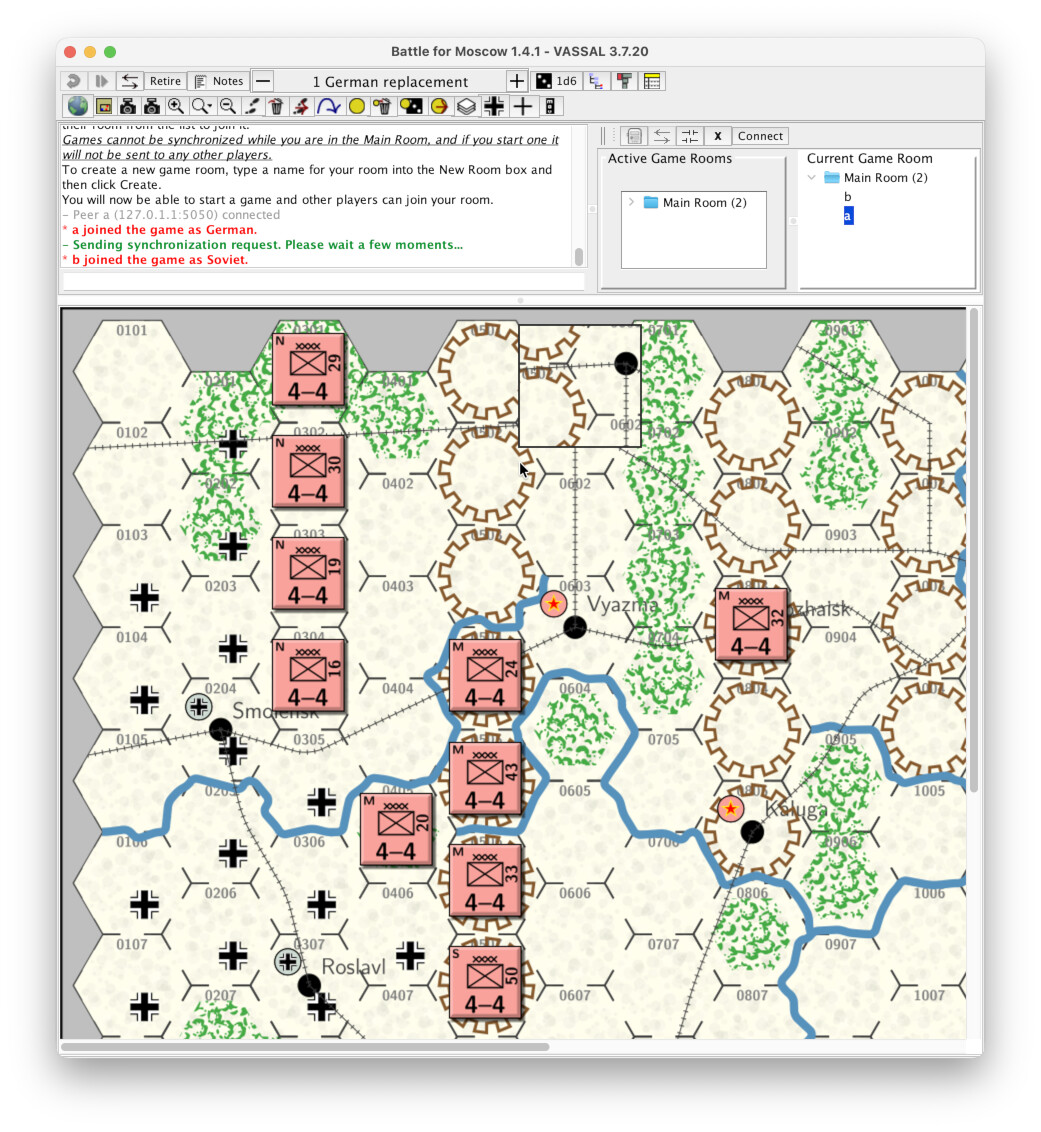The height and width of the screenshot is (1132, 1041).
Task: Increase German replacement with plus button
Action: point(516,81)
